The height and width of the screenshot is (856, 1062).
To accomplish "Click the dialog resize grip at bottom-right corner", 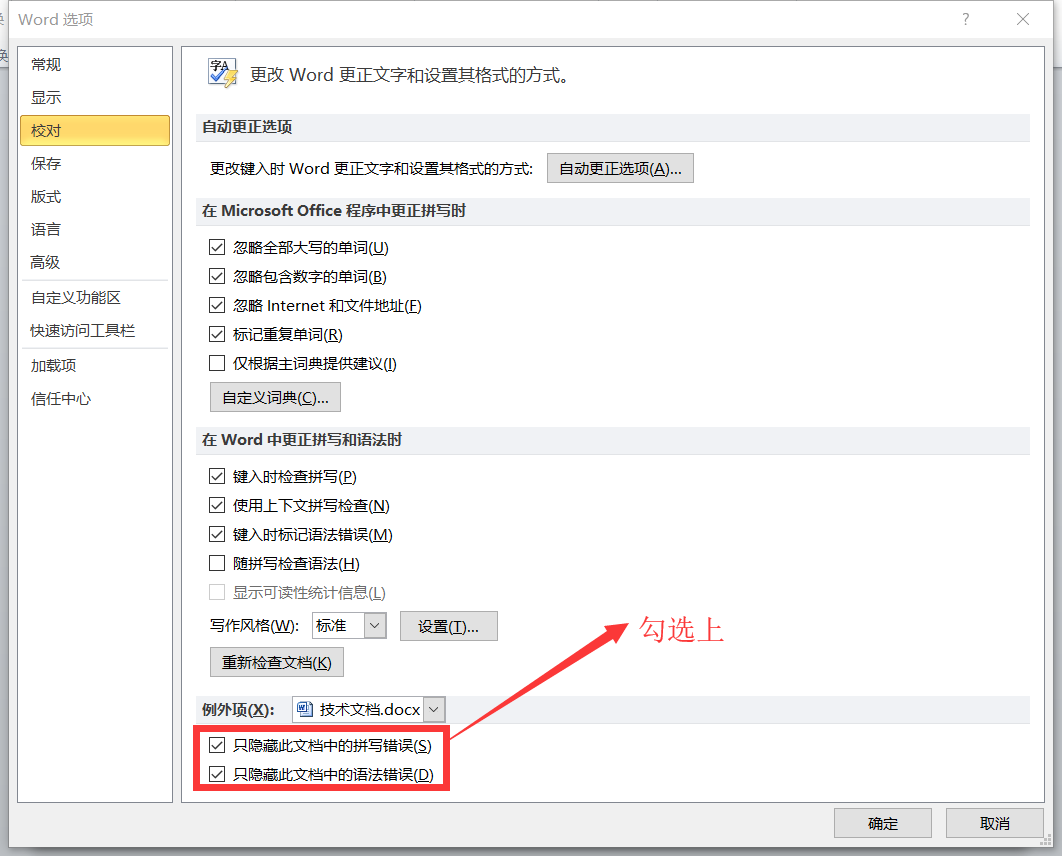I will click(x=1046, y=840).
